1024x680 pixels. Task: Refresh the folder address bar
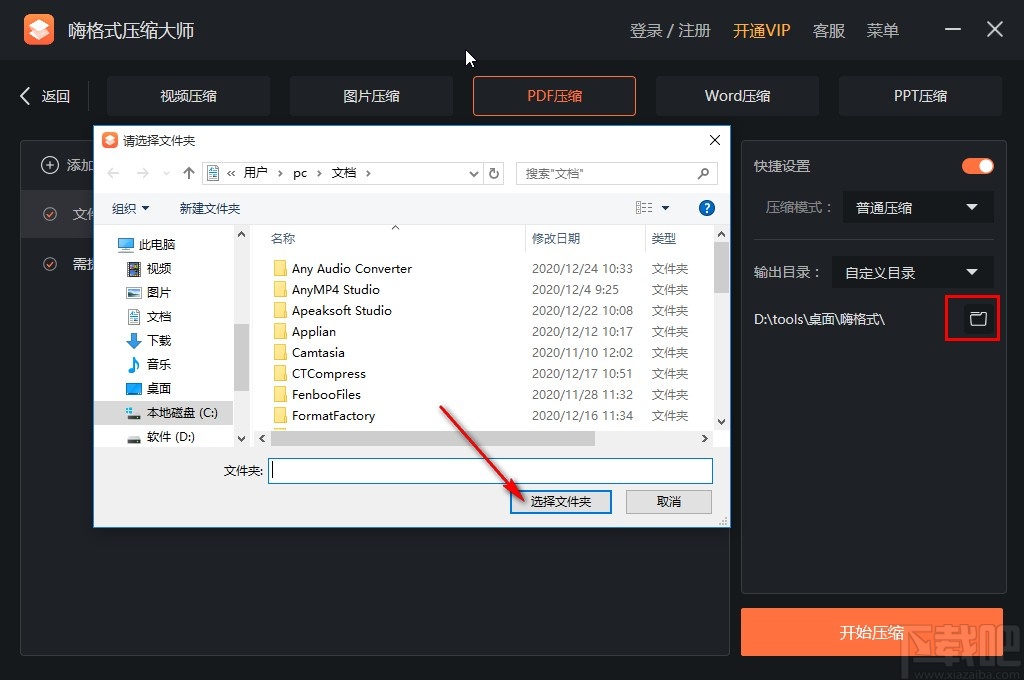pyautogui.click(x=494, y=173)
